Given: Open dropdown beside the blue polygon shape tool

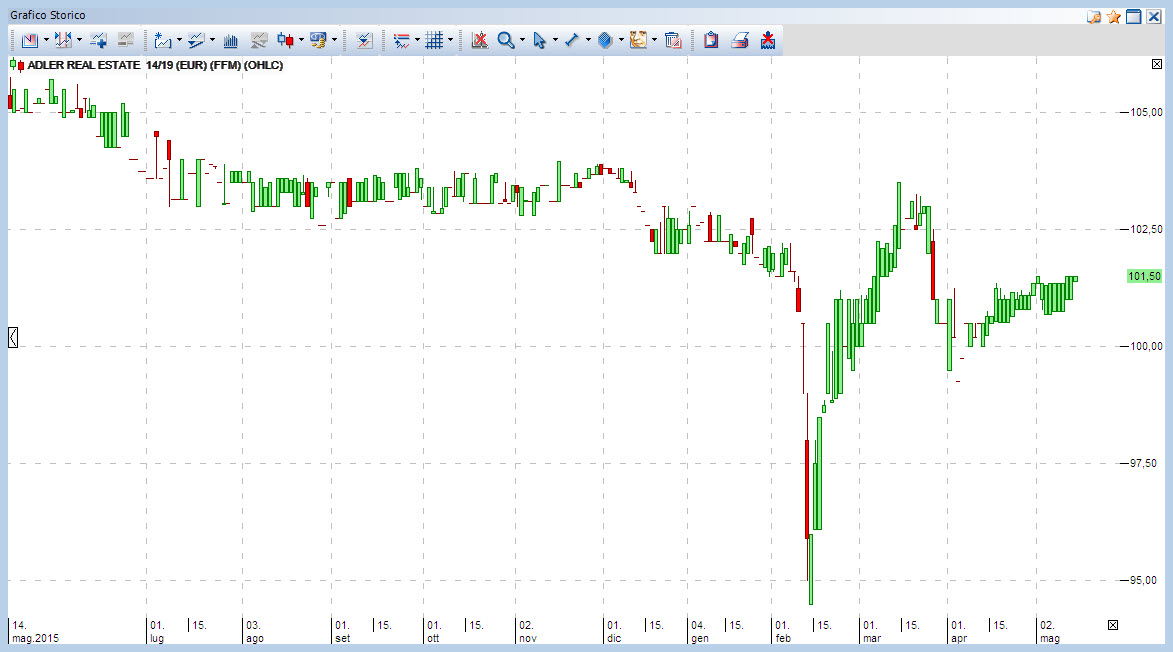Looking at the screenshot, I should [x=622, y=40].
